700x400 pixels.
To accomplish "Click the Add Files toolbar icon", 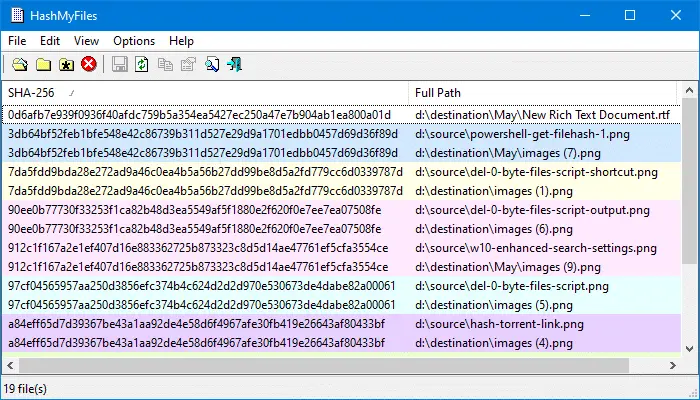I will click(x=20, y=64).
